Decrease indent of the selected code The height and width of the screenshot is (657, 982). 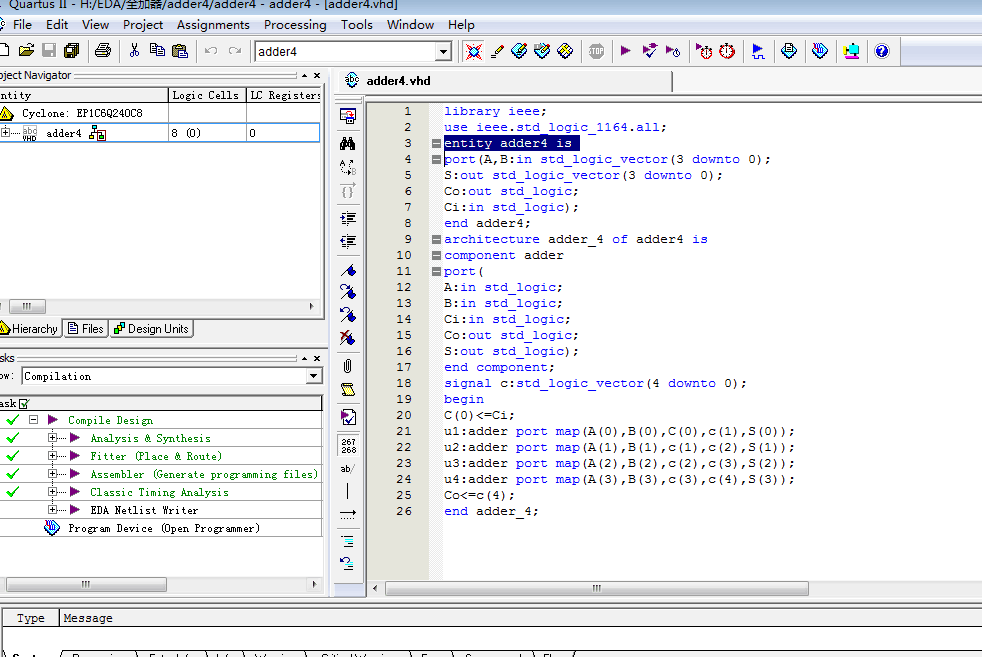pyautogui.click(x=348, y=241)
